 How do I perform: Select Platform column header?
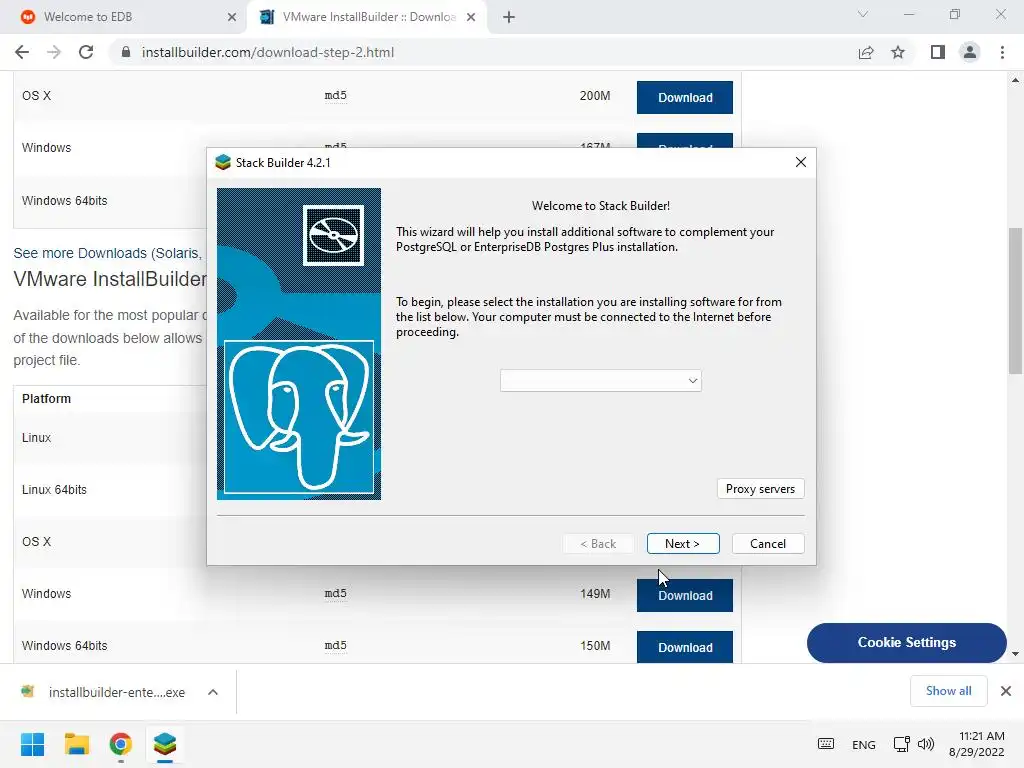46,398
